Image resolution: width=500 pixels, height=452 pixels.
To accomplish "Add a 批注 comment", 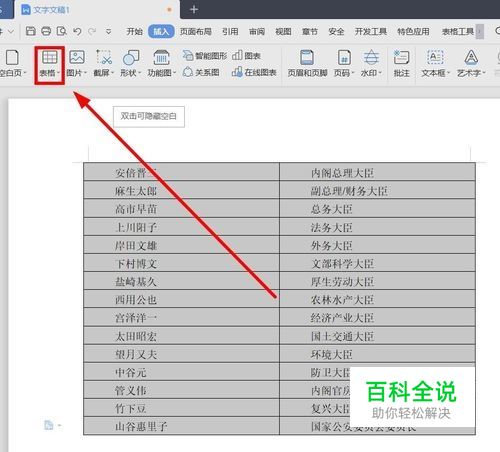I will pyautogui.click(x=401, y=63).
